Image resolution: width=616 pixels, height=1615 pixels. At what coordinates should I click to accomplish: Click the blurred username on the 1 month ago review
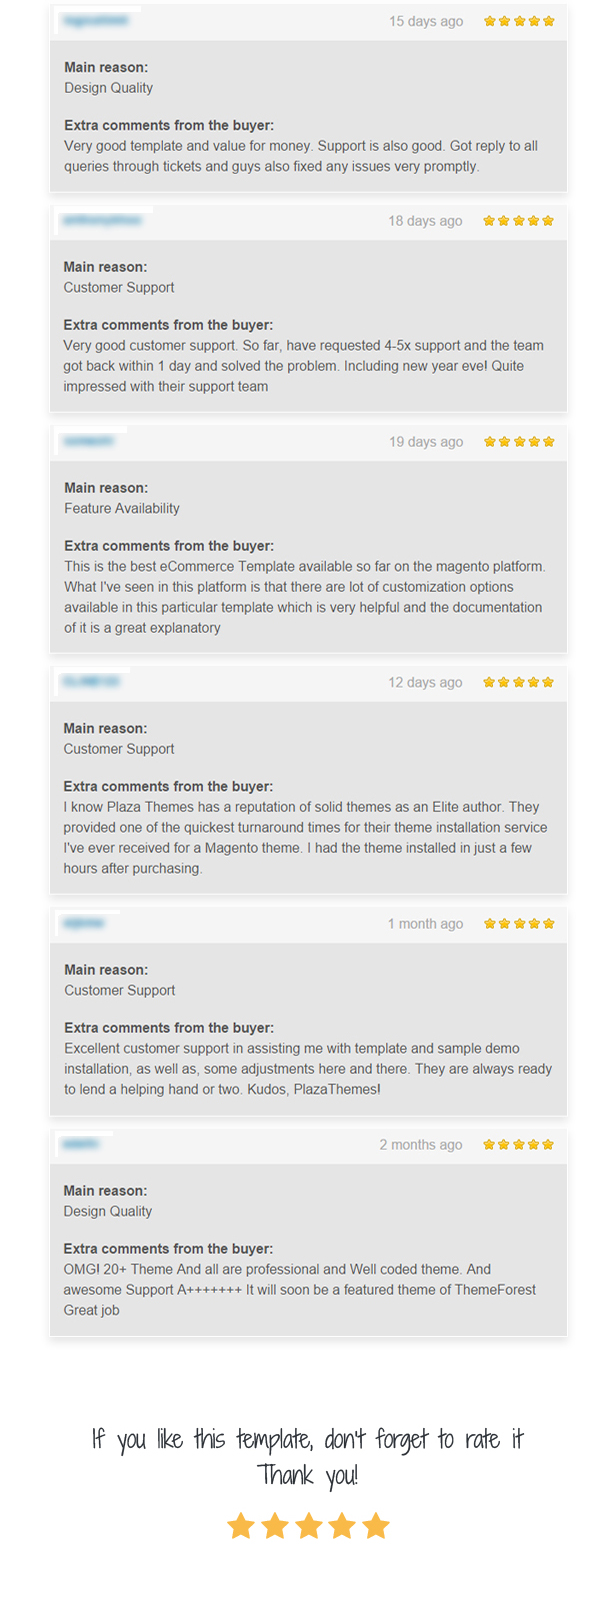pyautogui.click(x=84, y=923)
